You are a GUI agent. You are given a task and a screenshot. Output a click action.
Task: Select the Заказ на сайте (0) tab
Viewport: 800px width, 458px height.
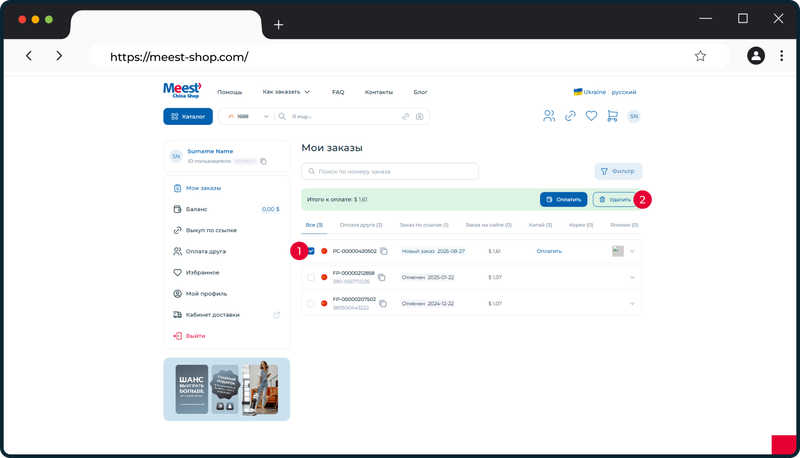[x=488, y=225]
